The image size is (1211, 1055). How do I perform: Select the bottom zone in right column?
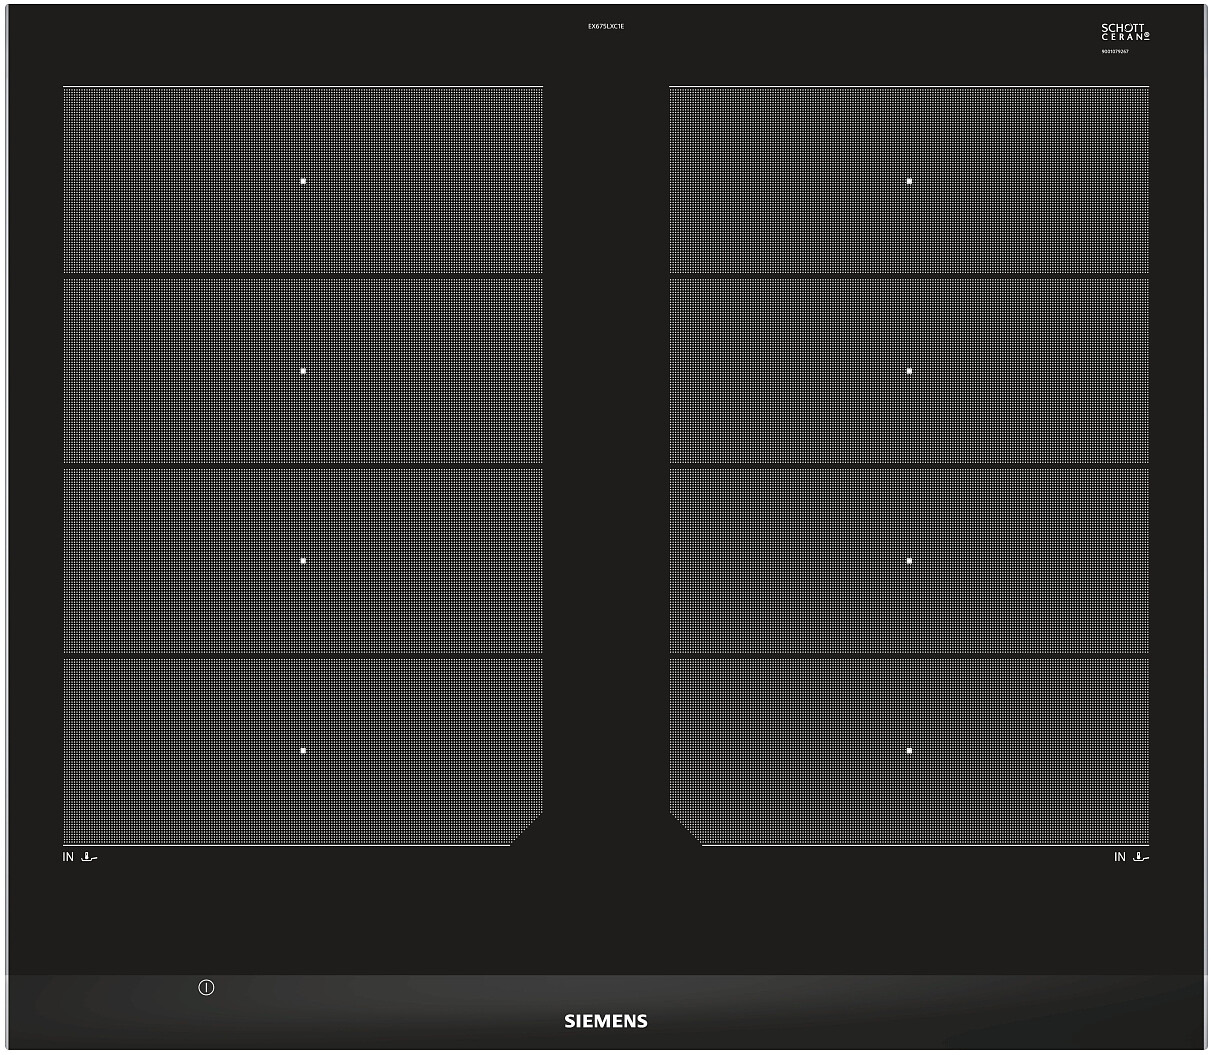(x=909, y=751)
